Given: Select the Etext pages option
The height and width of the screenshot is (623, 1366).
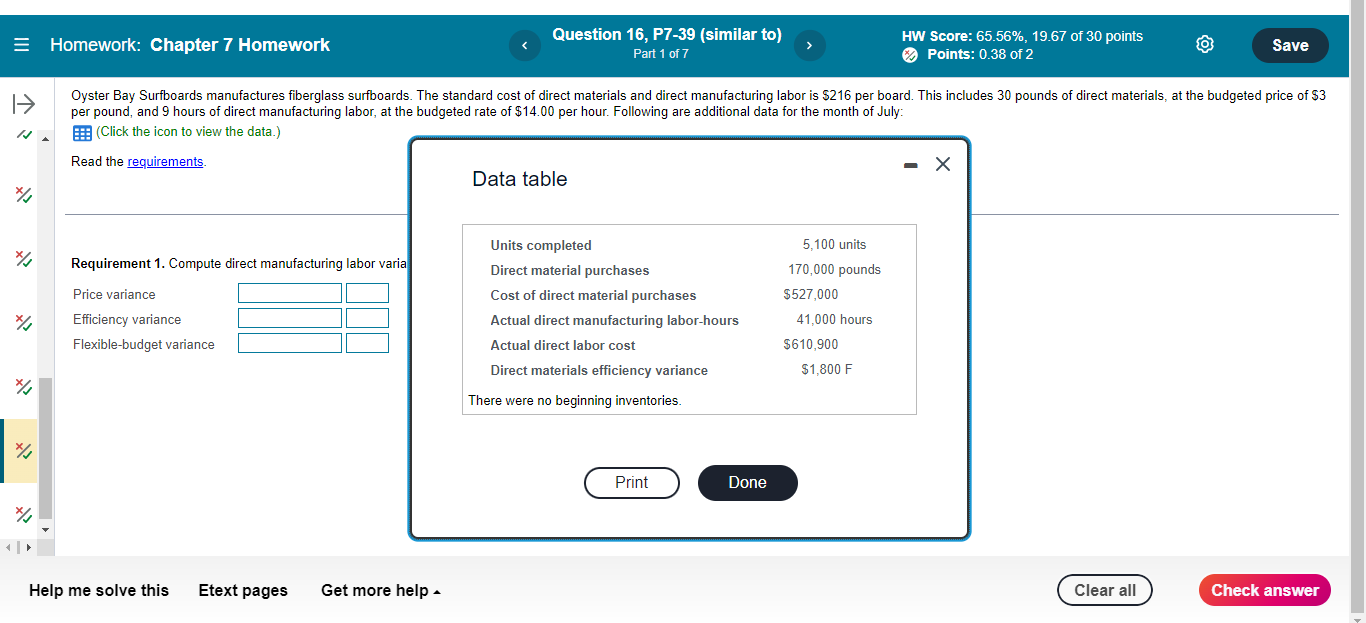Looking at the screenshot, I should (x=242, y=590).
